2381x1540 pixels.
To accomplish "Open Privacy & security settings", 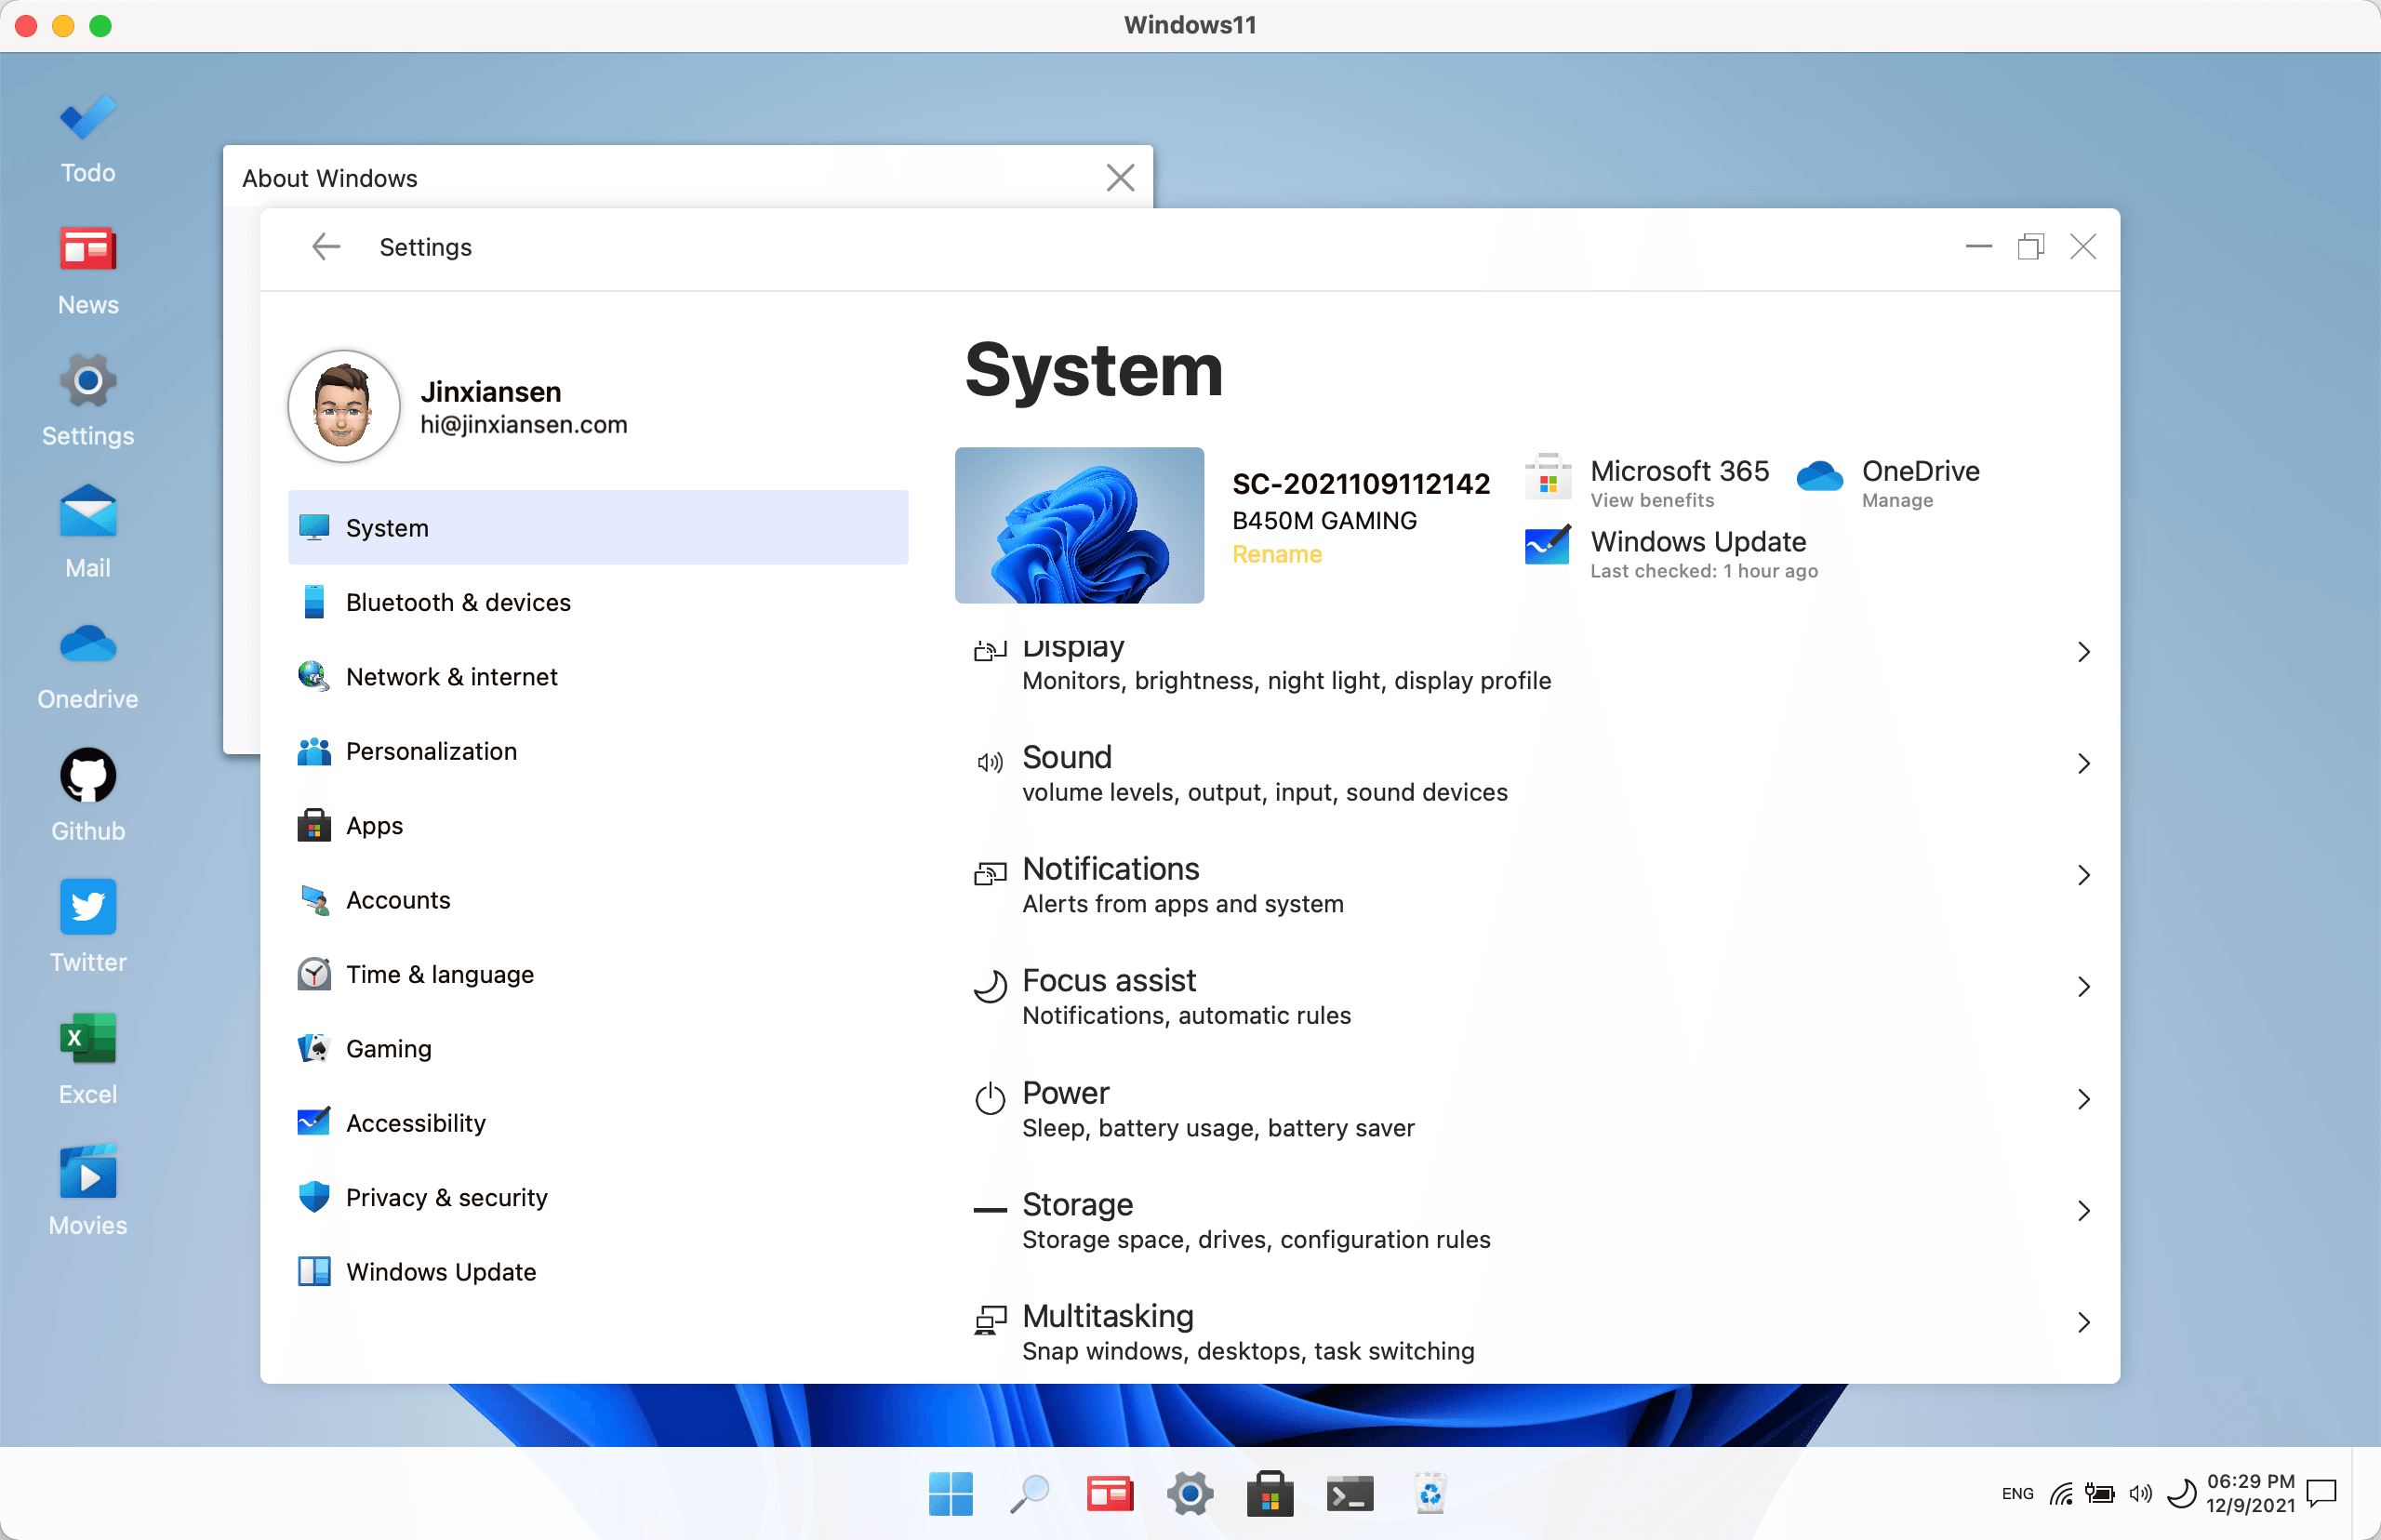I will 598,1197.
